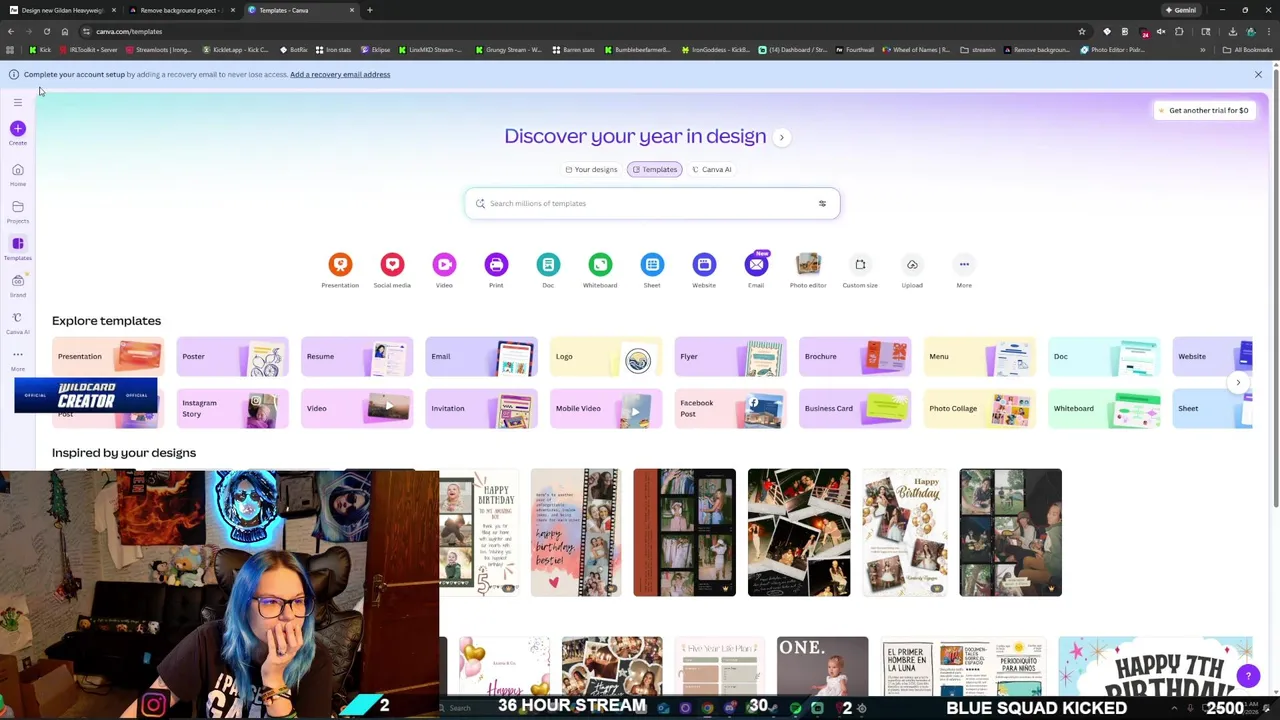Open the Website category icon

pyautogui.click(x=704, y=264)
